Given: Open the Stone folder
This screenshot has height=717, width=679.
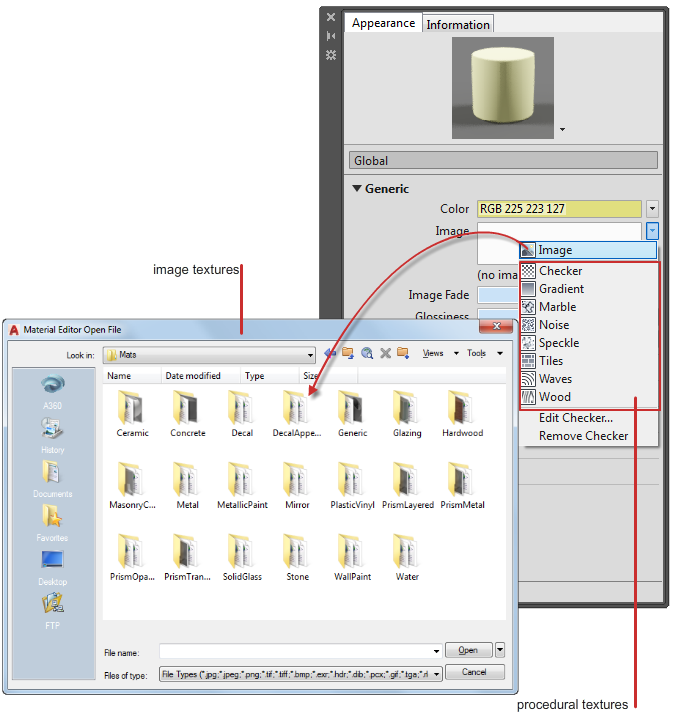Looking at the screenshot, I should pyautogui.click(x=297, y=557).
